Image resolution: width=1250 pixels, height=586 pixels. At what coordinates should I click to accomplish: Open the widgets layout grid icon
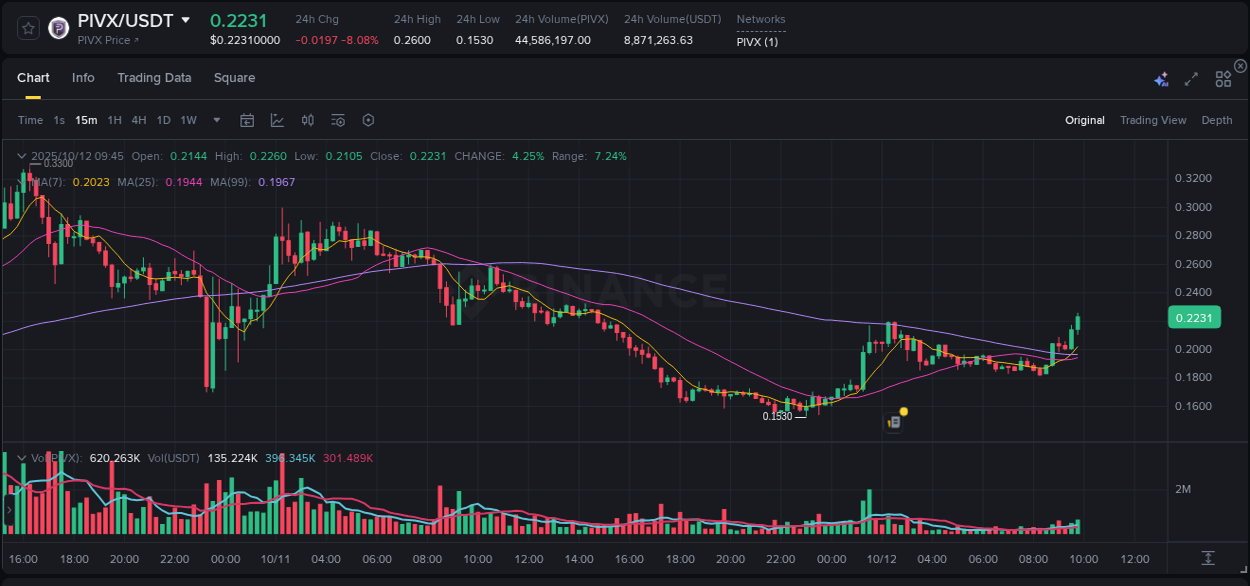(x=1222, y=78)
